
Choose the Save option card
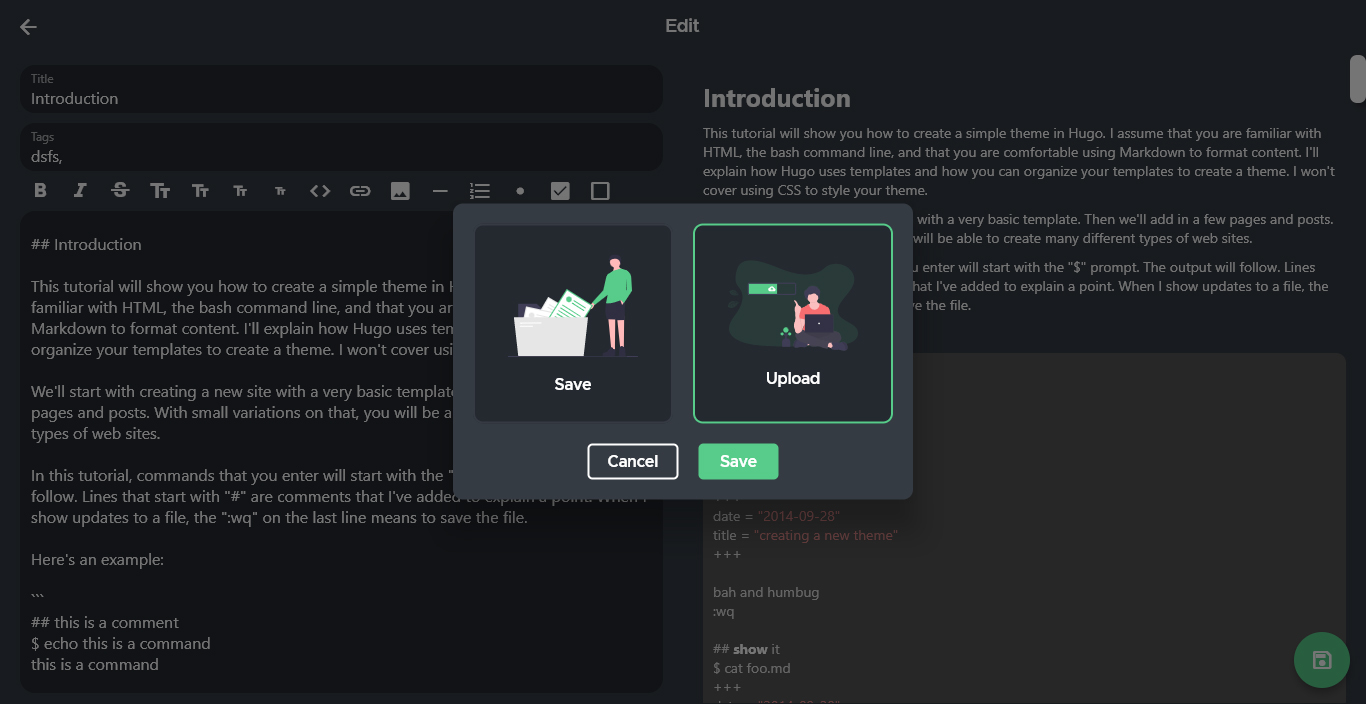click(573, 323)
